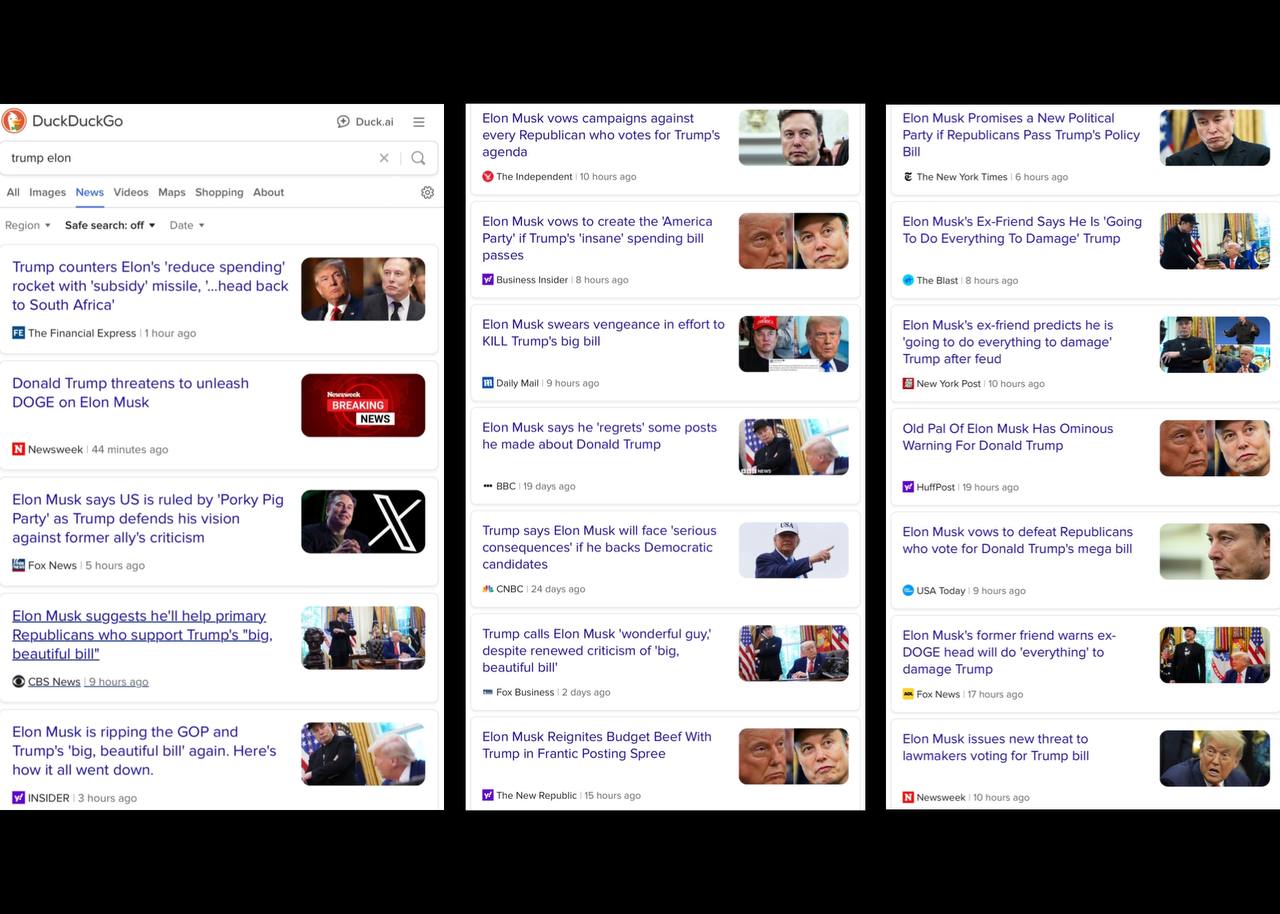Open 'Elon Musk suggests he'll help primary Republicans' link

click(142, 635)
